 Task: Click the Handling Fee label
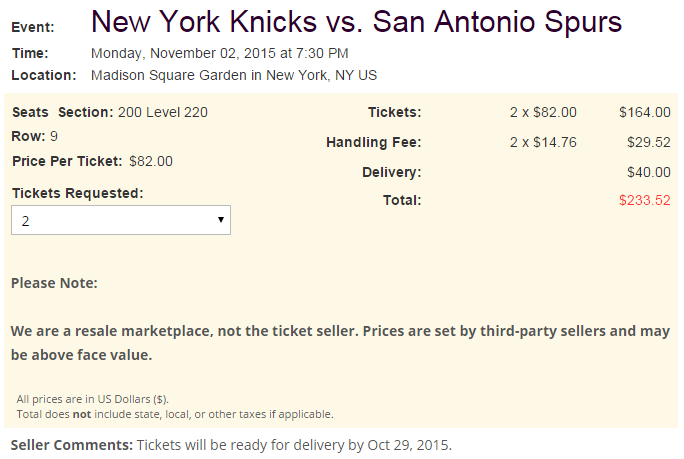pyautogui.click(x=373, y=143)
